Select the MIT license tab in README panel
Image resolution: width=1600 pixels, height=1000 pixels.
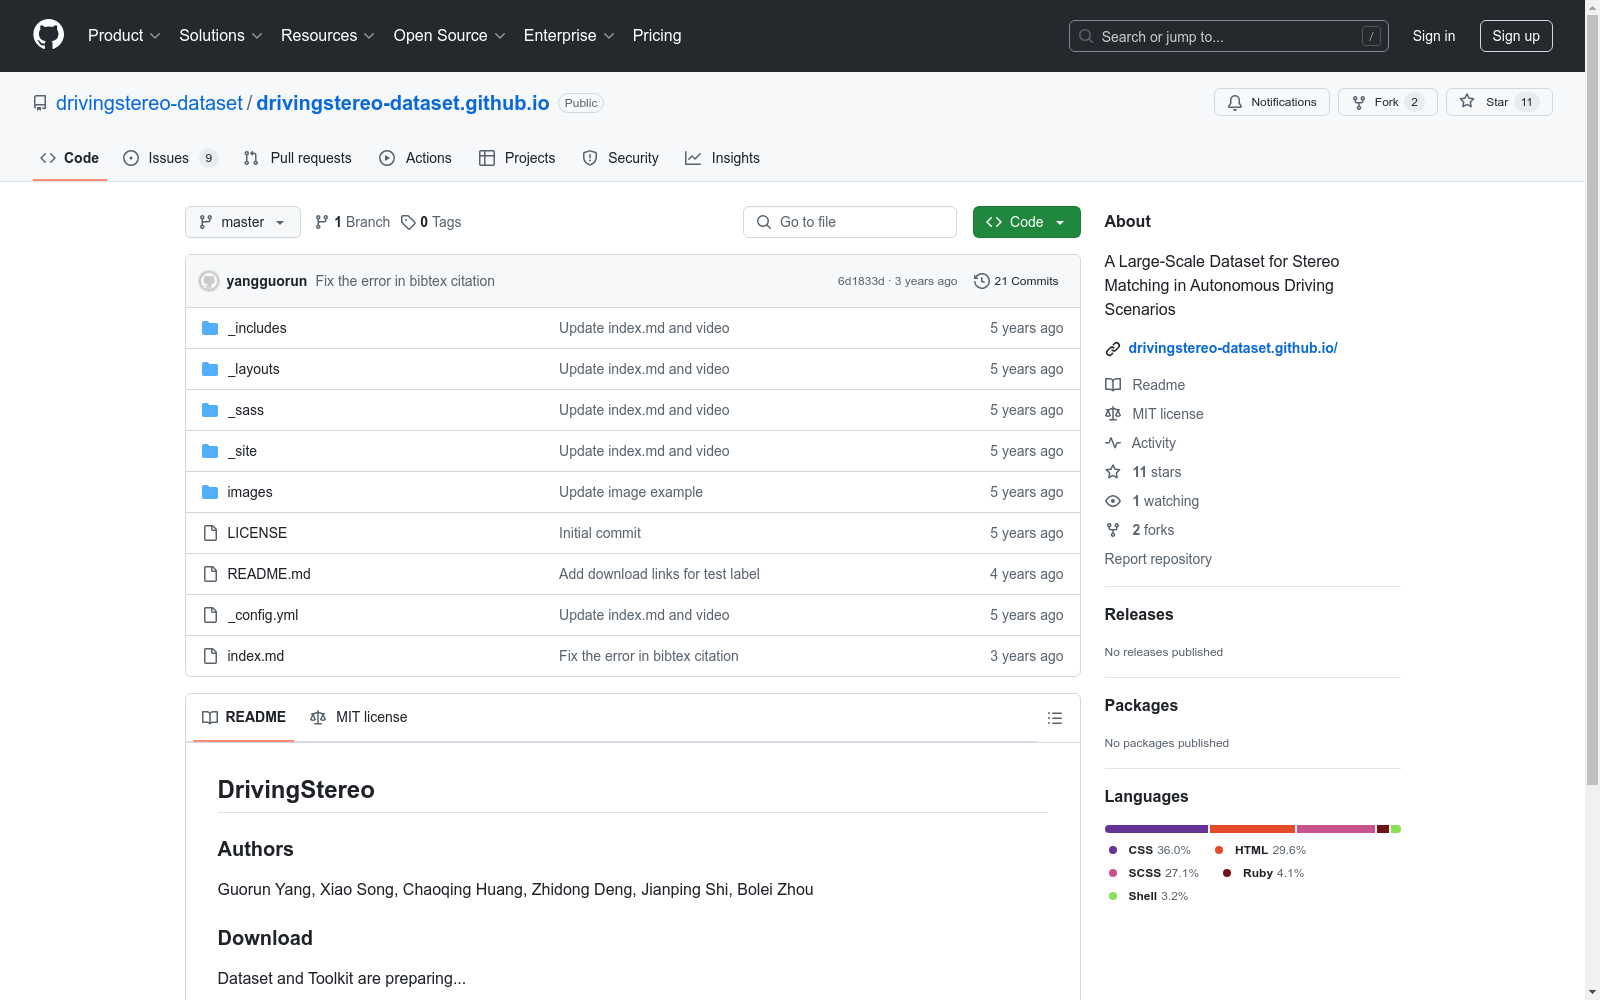359,717
